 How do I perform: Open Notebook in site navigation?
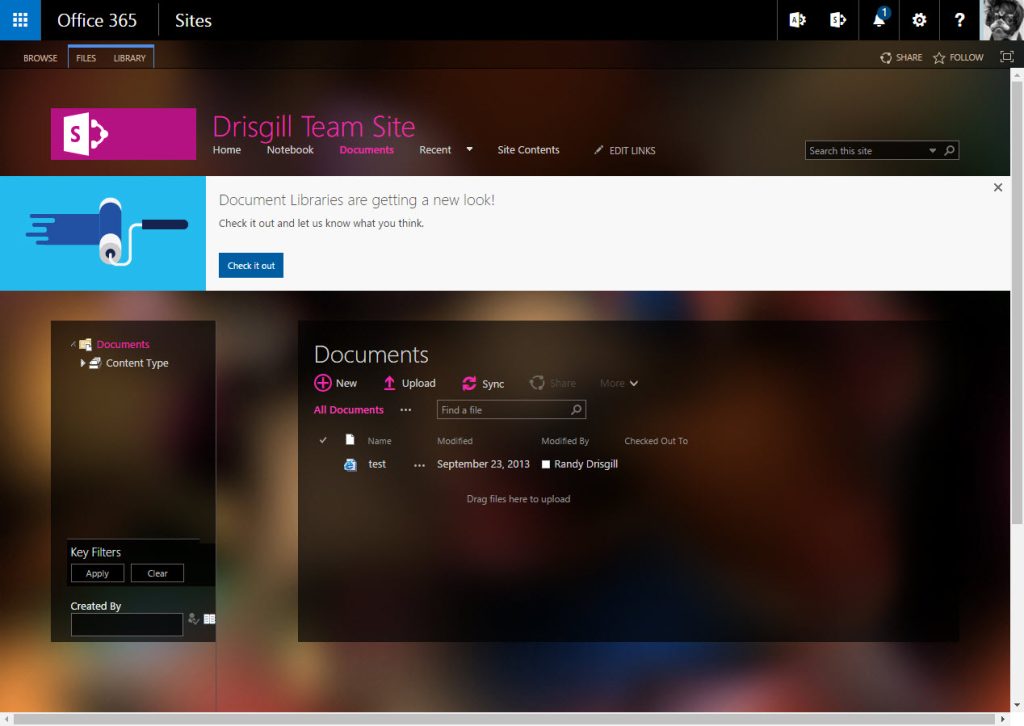point(290,150)
